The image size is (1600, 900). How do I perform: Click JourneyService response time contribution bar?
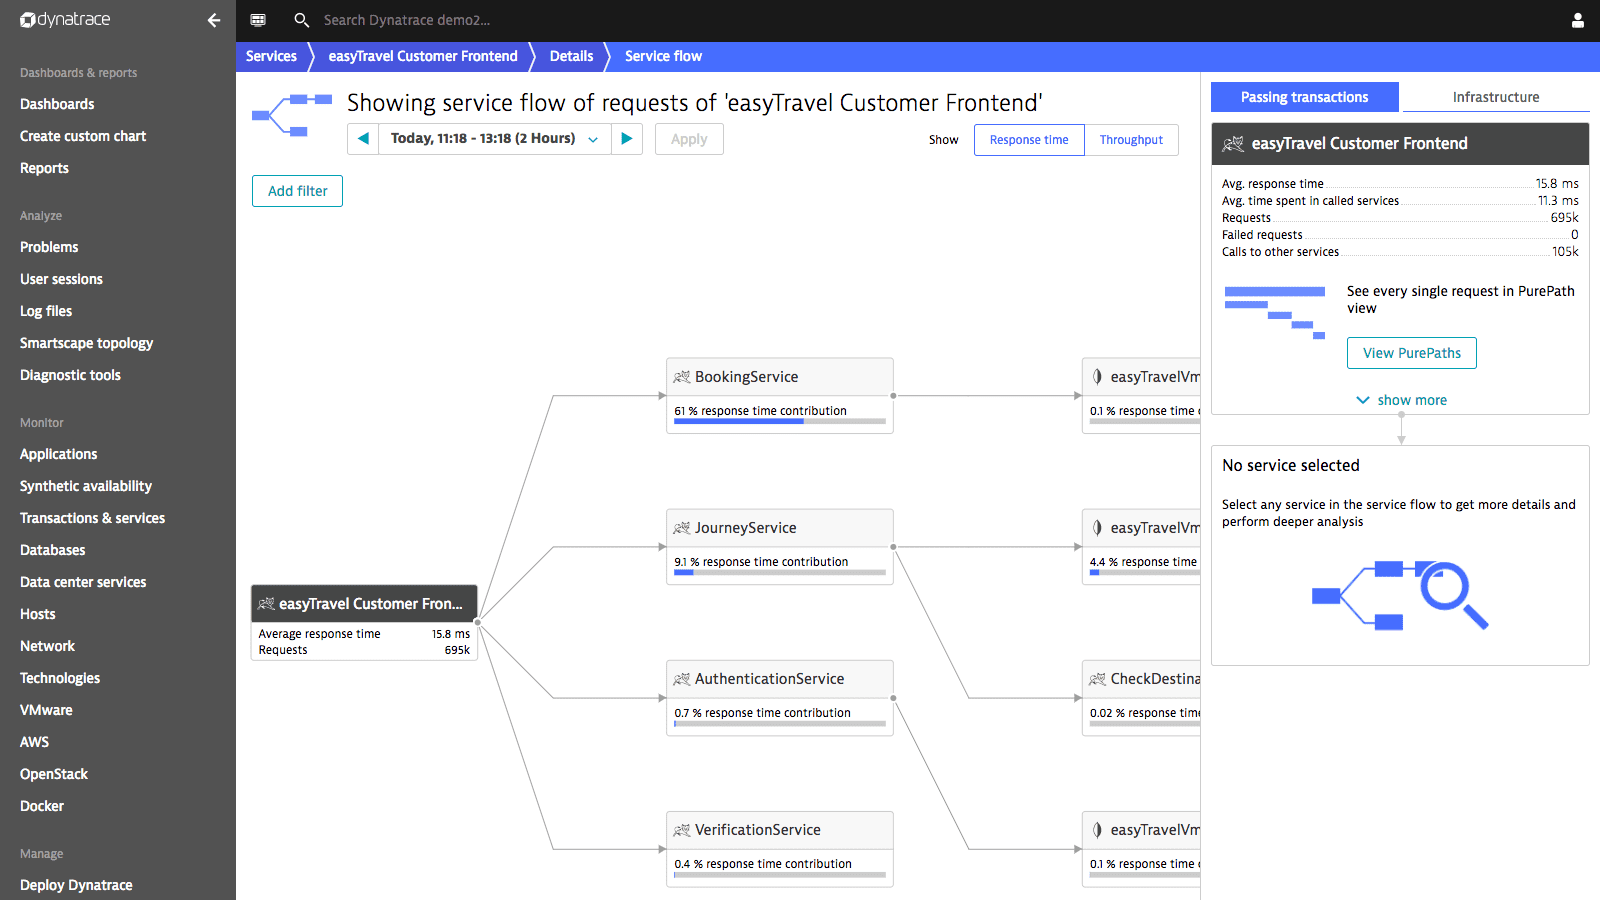pyautogui.click(x=780, y=572)
